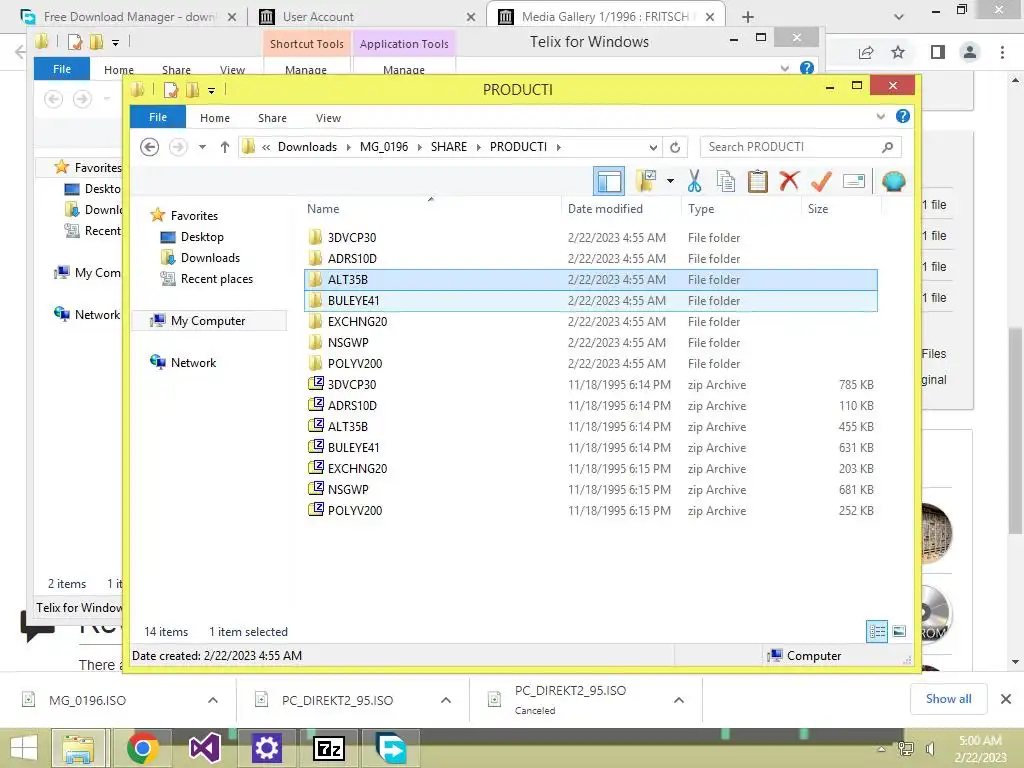Image resolution: width=1024 pixels, height=768 pixels.
Task: Toggle the navigation pane toolbar button
Action: pyautogui.click(x=609, y=181)
